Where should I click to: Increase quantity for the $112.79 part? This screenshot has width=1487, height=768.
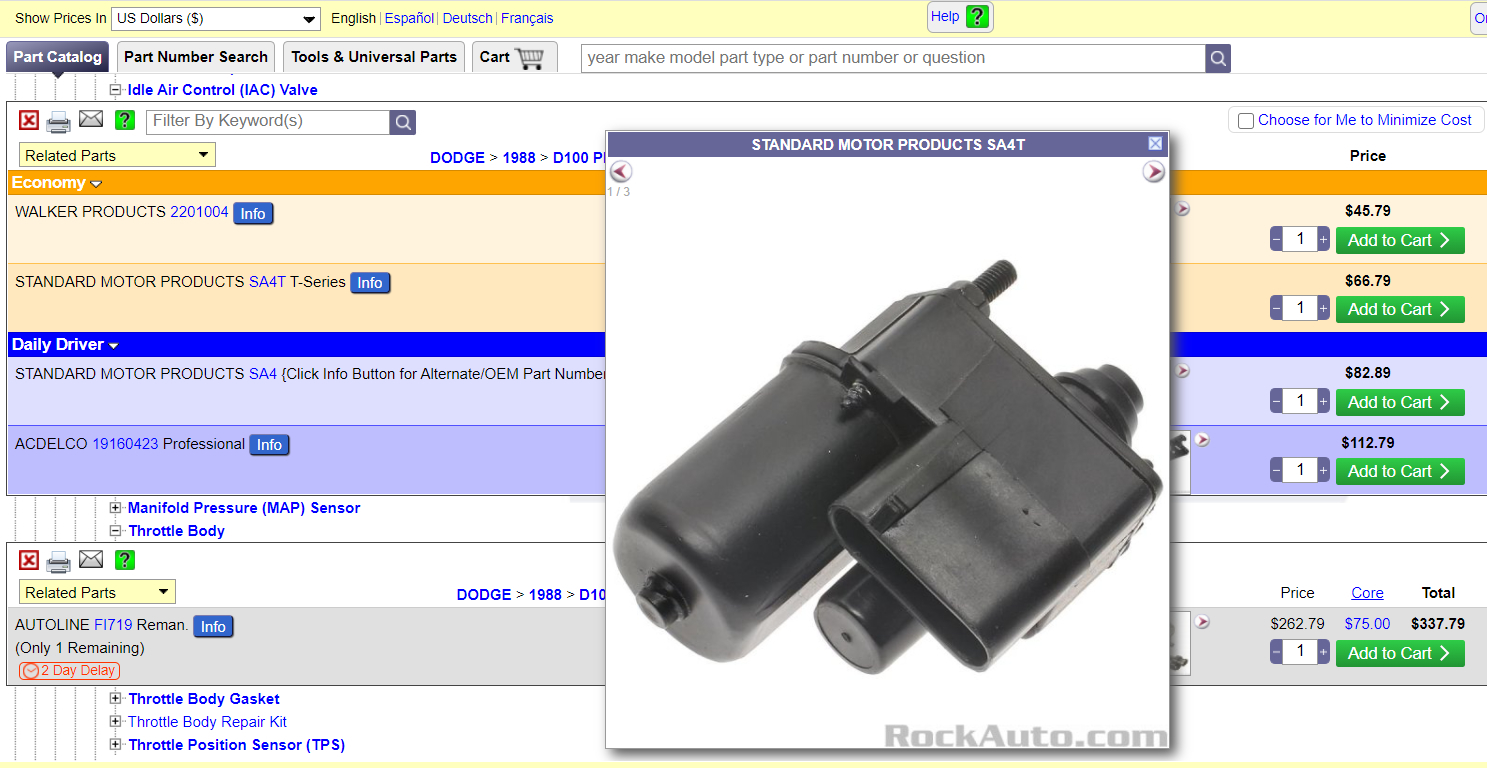click(x=1324, y=471)
